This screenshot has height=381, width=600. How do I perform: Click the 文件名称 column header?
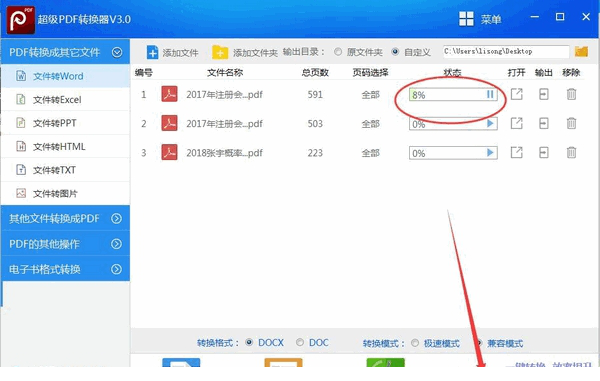225,72
